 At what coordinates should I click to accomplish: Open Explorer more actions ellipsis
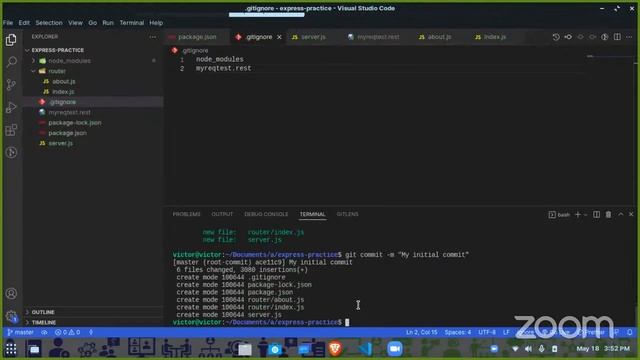coord(153,37)
